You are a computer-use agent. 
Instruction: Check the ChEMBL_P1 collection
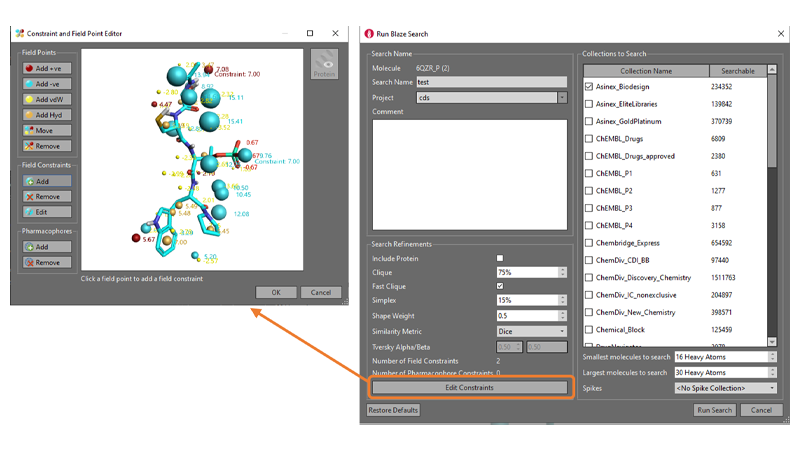(589, 173)
